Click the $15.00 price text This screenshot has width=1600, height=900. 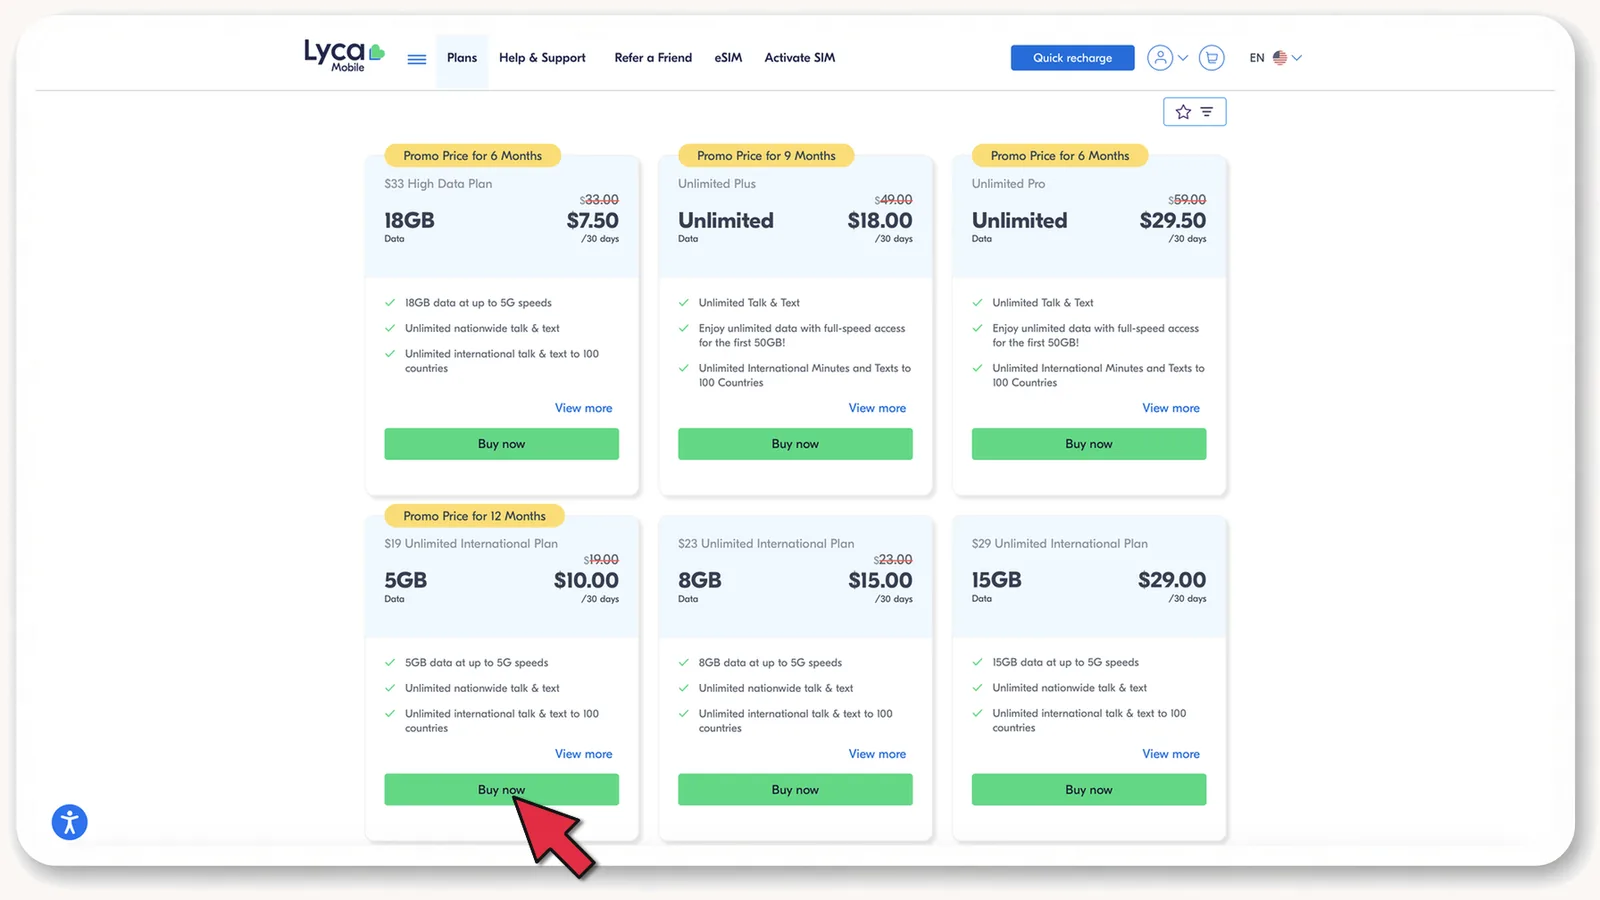pyautogui.click(x=880, y=580)
